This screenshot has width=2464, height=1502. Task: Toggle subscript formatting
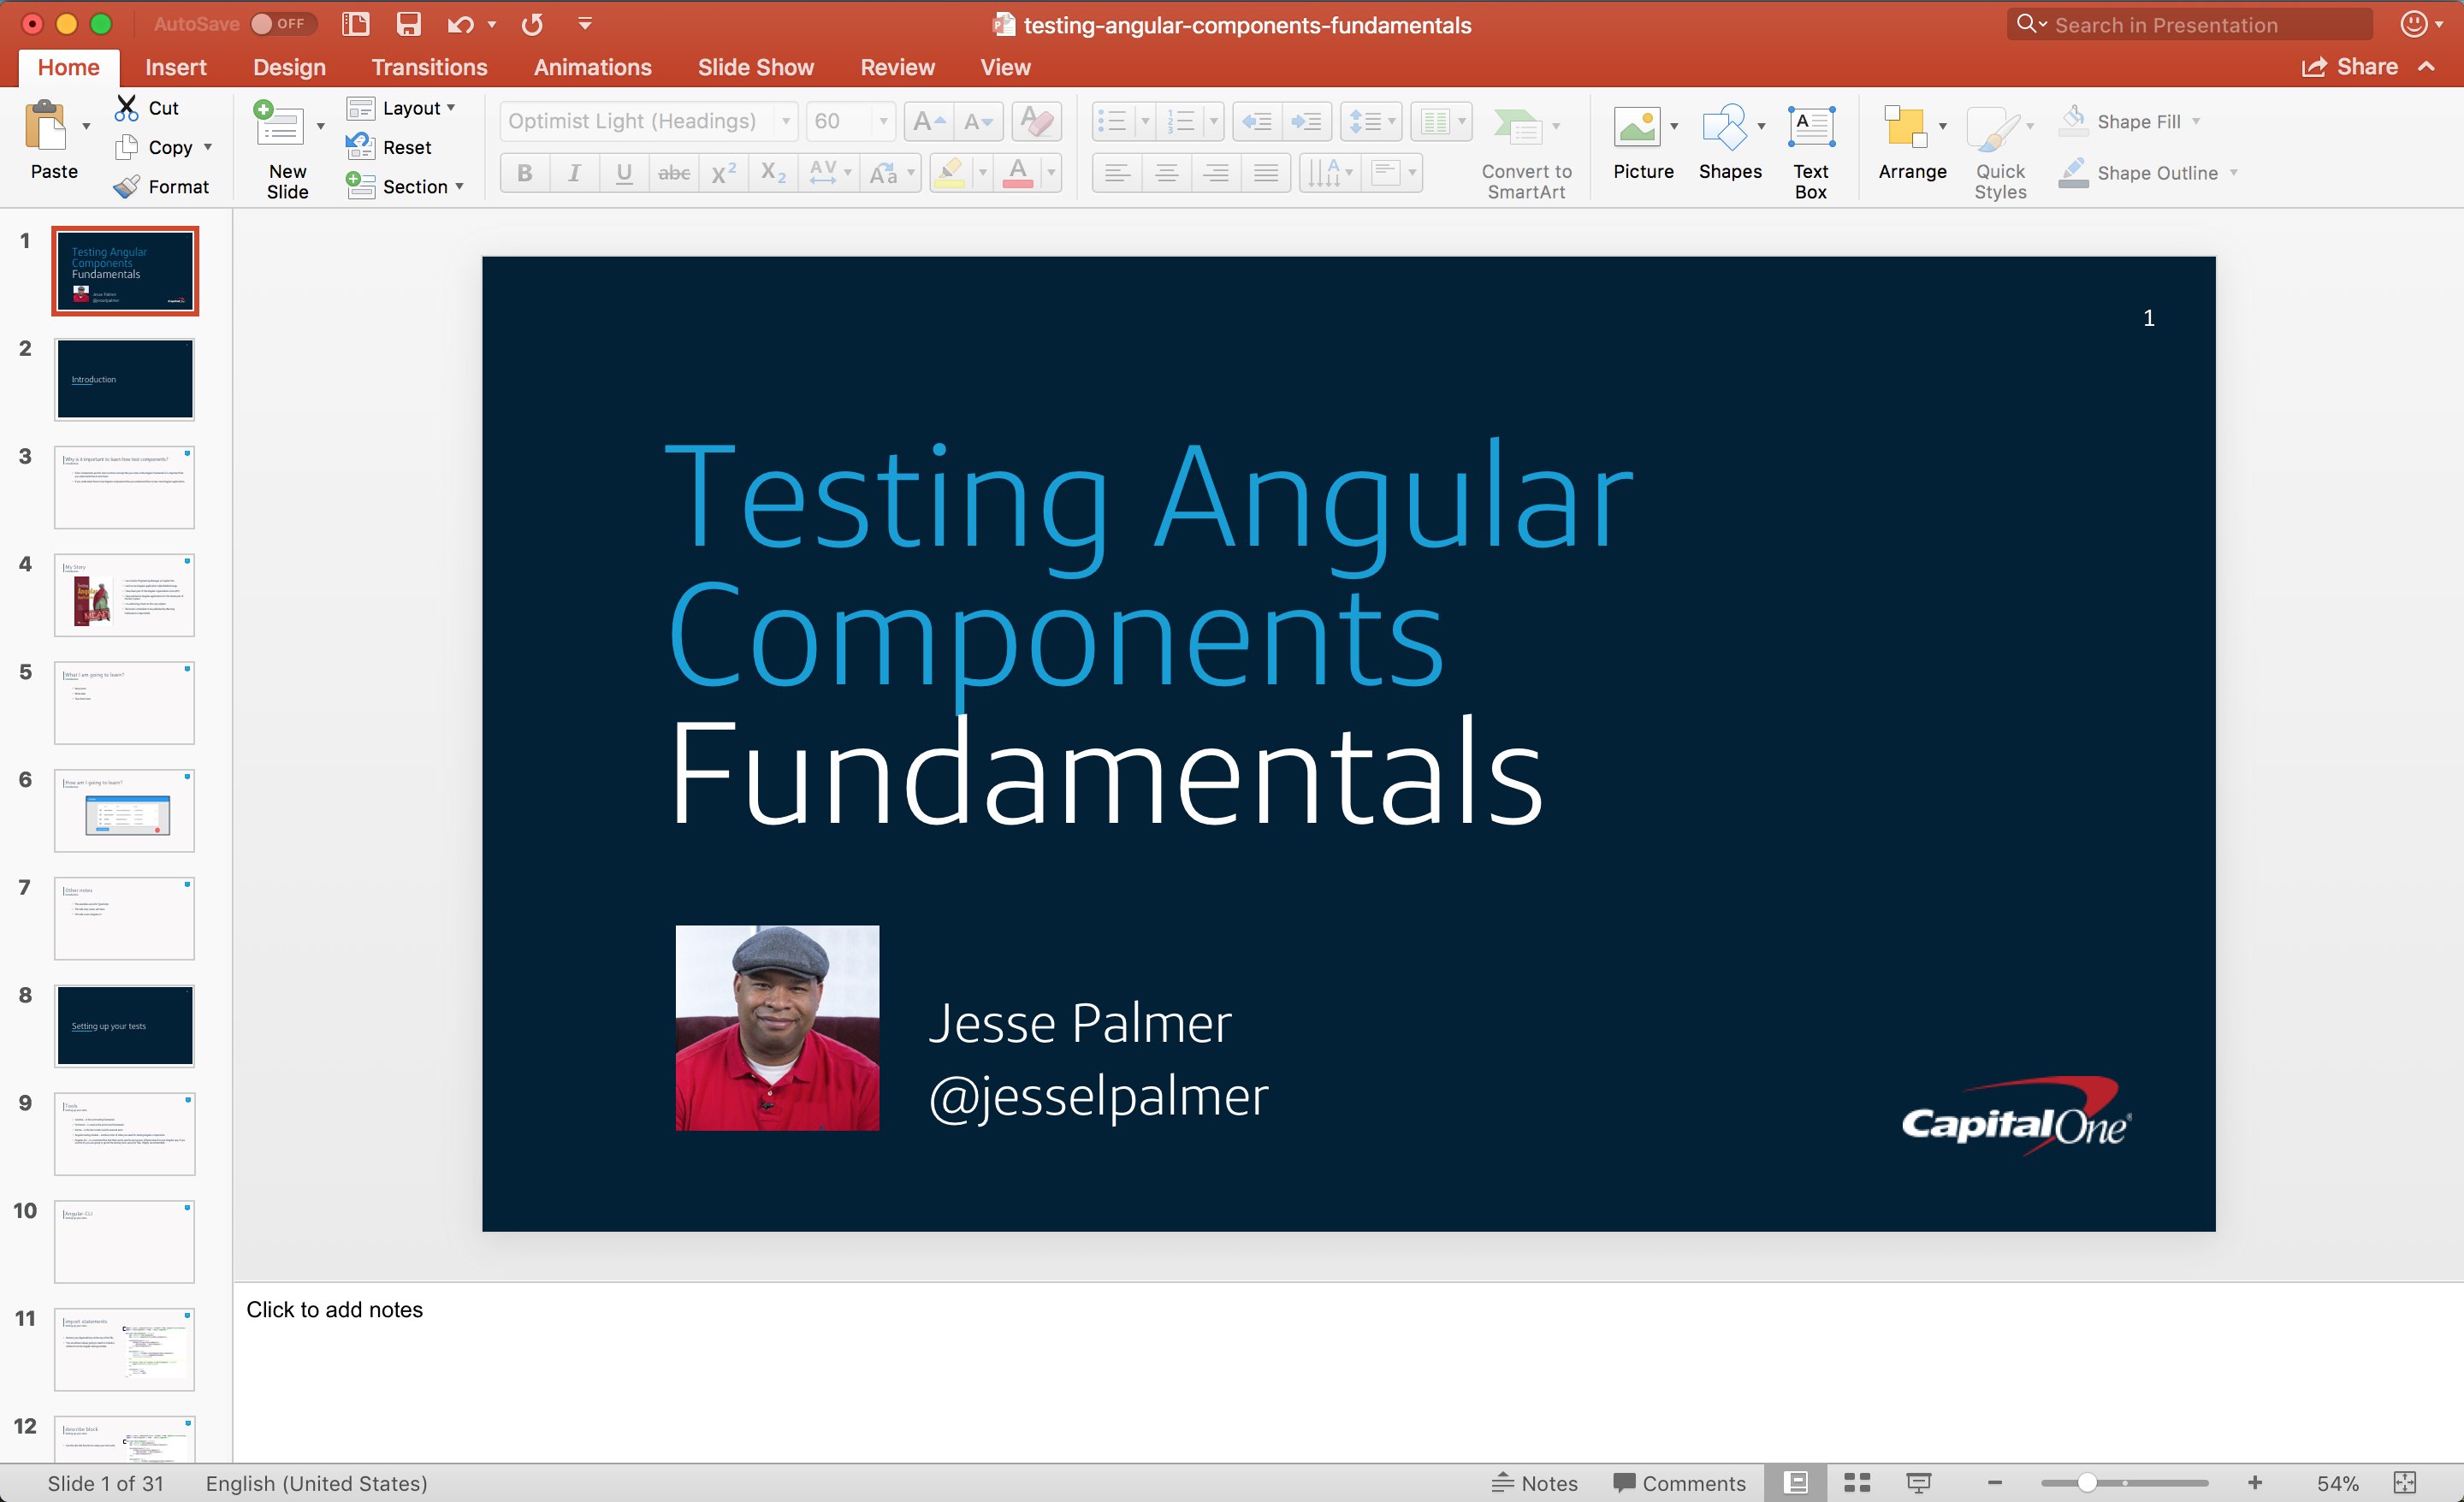[x=774, y=173]
